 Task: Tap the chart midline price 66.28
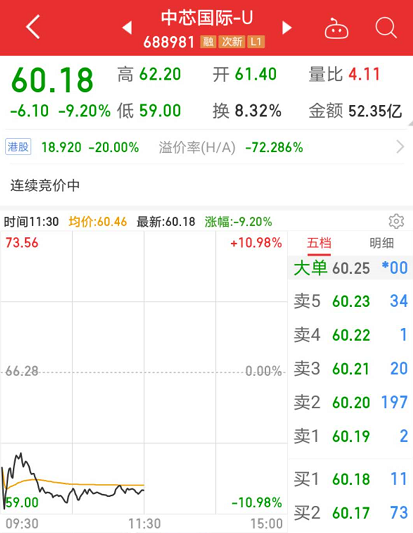pyautogui.click(x=22, y=371)
